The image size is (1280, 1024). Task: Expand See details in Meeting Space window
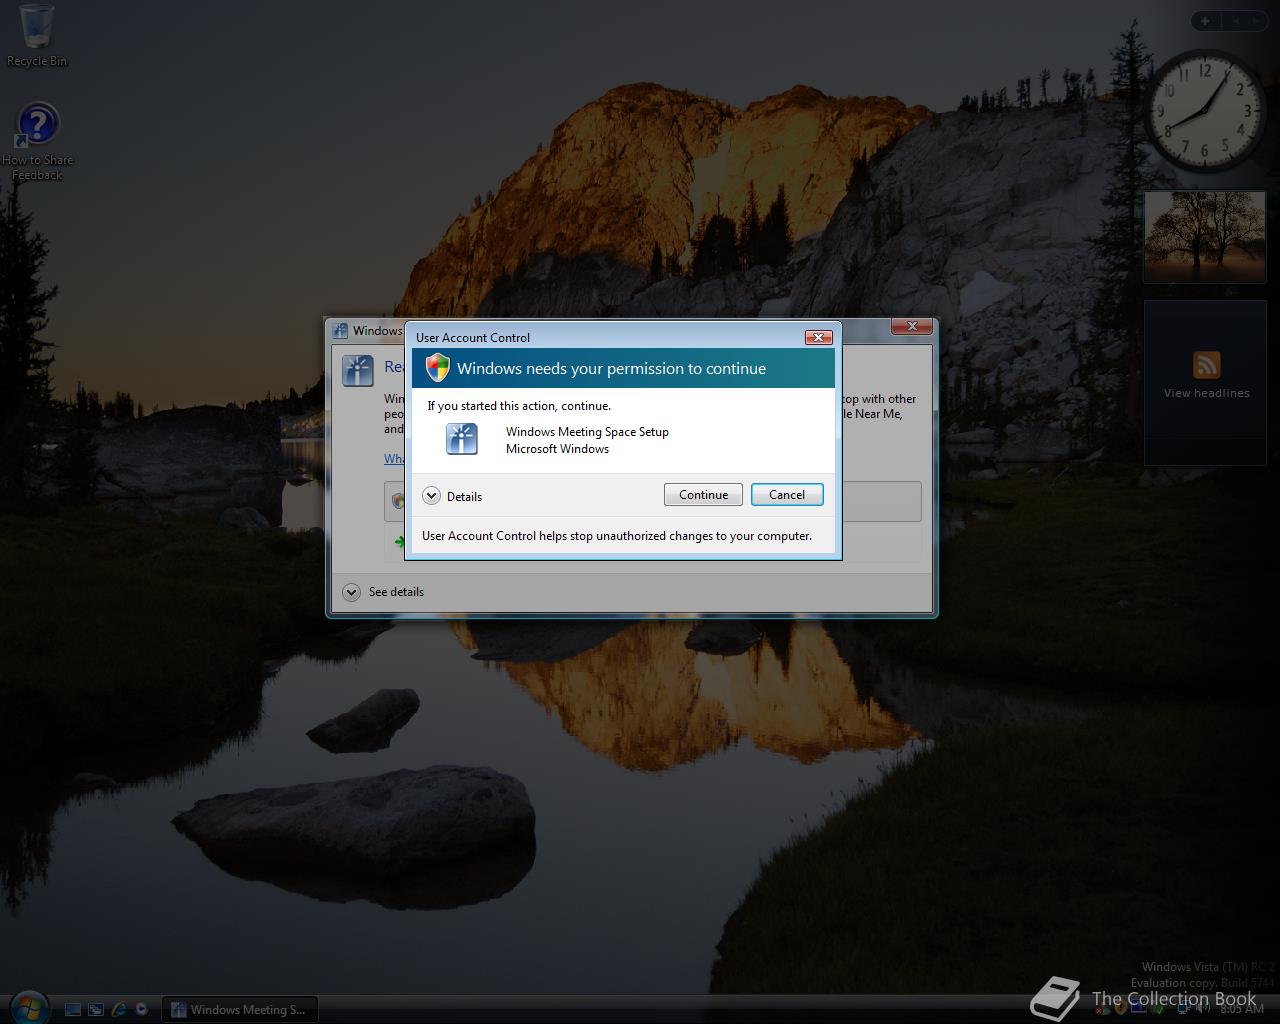(x=351, y=592)
